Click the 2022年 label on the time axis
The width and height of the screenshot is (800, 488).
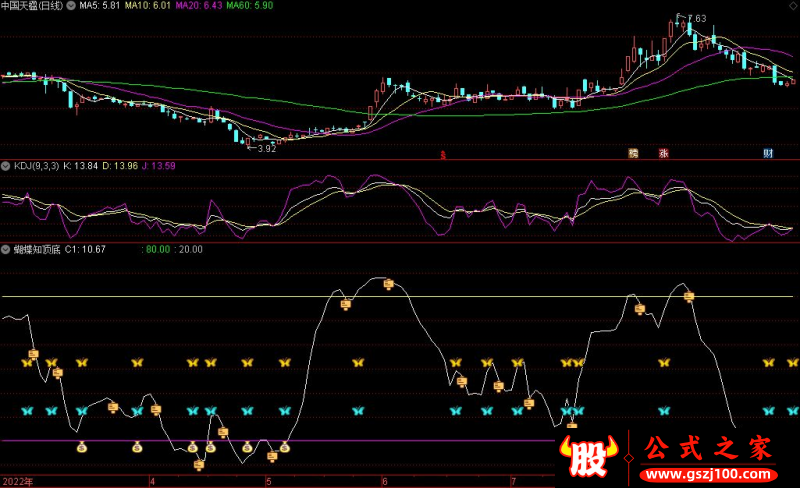pos(17,481)
